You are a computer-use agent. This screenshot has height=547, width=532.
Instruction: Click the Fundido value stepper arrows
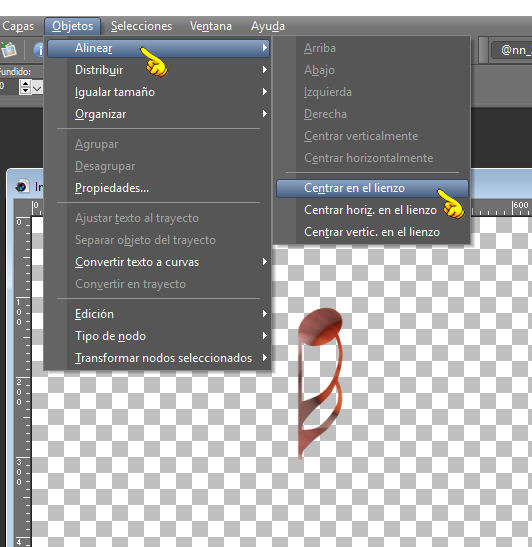point(25,87)
